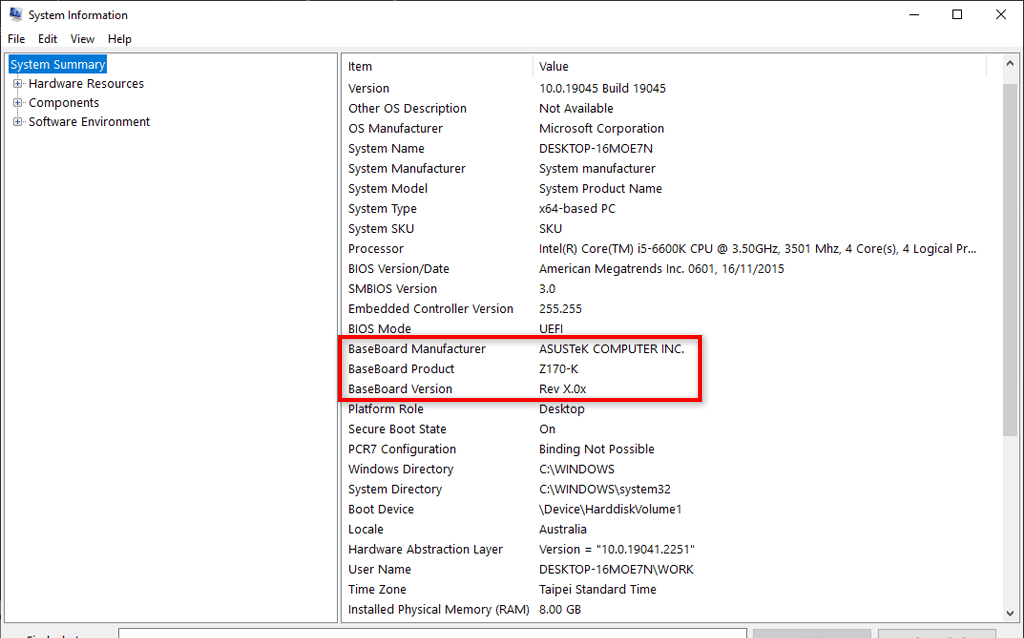The image size is (1024, 638).
Task: Select the Processor row
Action: (x=665, y=249)
